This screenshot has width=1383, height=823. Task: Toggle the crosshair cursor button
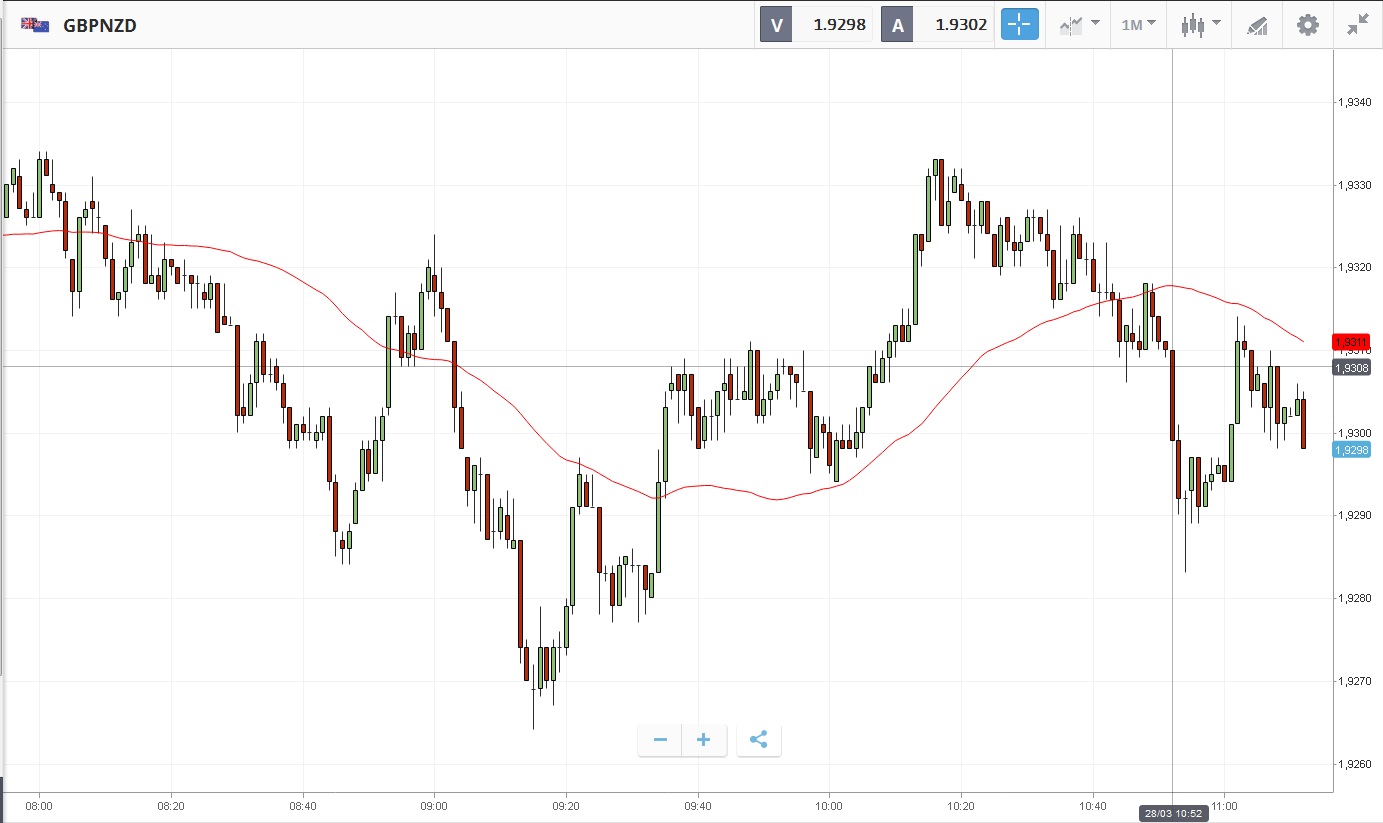tap(1020, 25)
